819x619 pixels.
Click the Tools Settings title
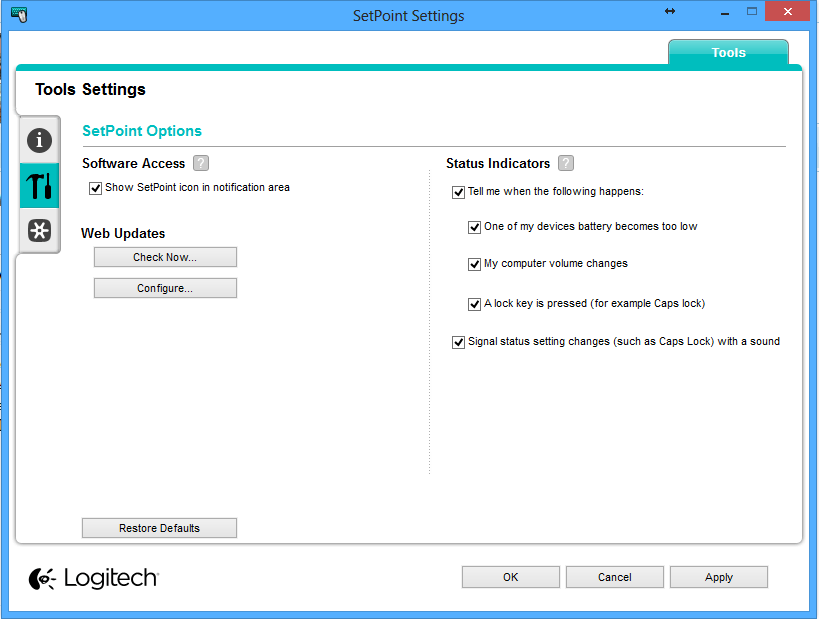[90, 89]
